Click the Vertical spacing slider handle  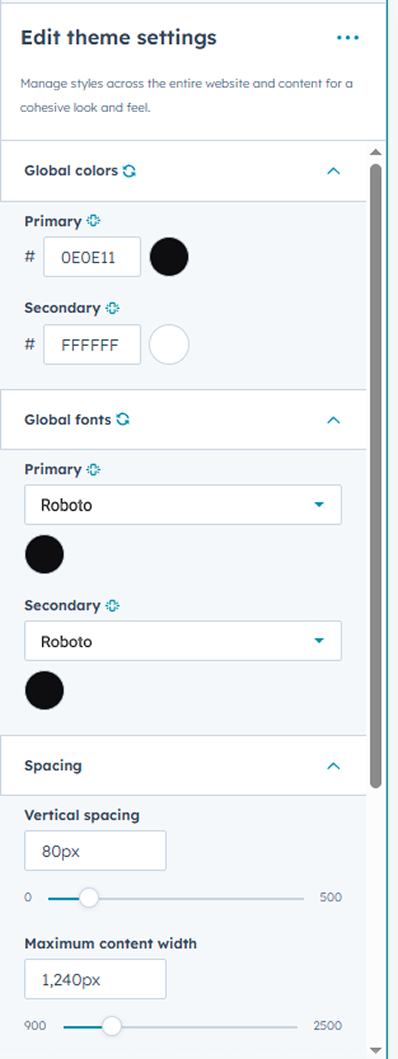tap(89, 898)
